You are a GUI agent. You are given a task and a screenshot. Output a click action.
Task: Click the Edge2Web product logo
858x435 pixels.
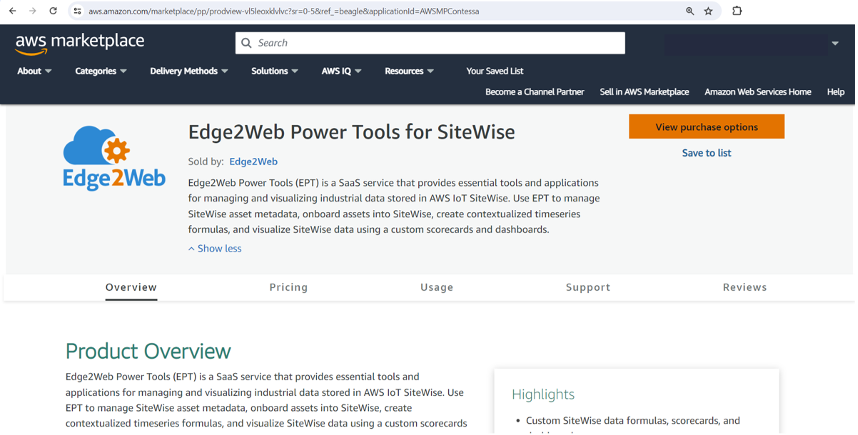click(114, 158)
